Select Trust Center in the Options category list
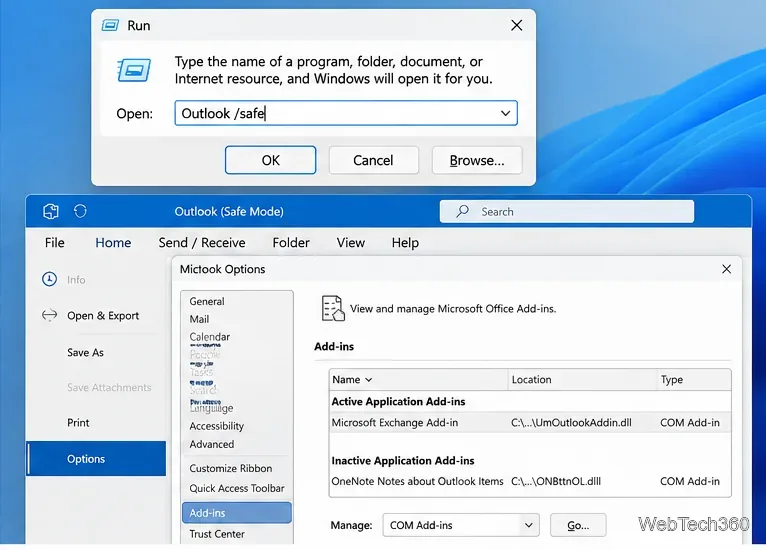Viewport: 766px width, 550px height. [x=217, y=534]
